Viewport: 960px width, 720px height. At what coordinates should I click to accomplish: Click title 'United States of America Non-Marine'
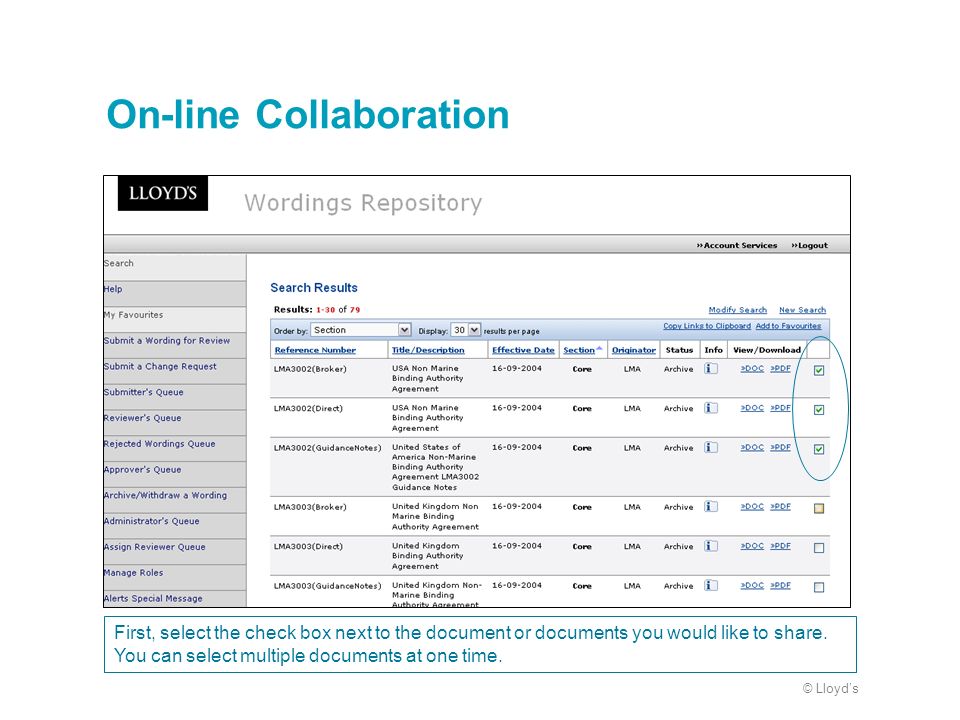tap(434, 452)
